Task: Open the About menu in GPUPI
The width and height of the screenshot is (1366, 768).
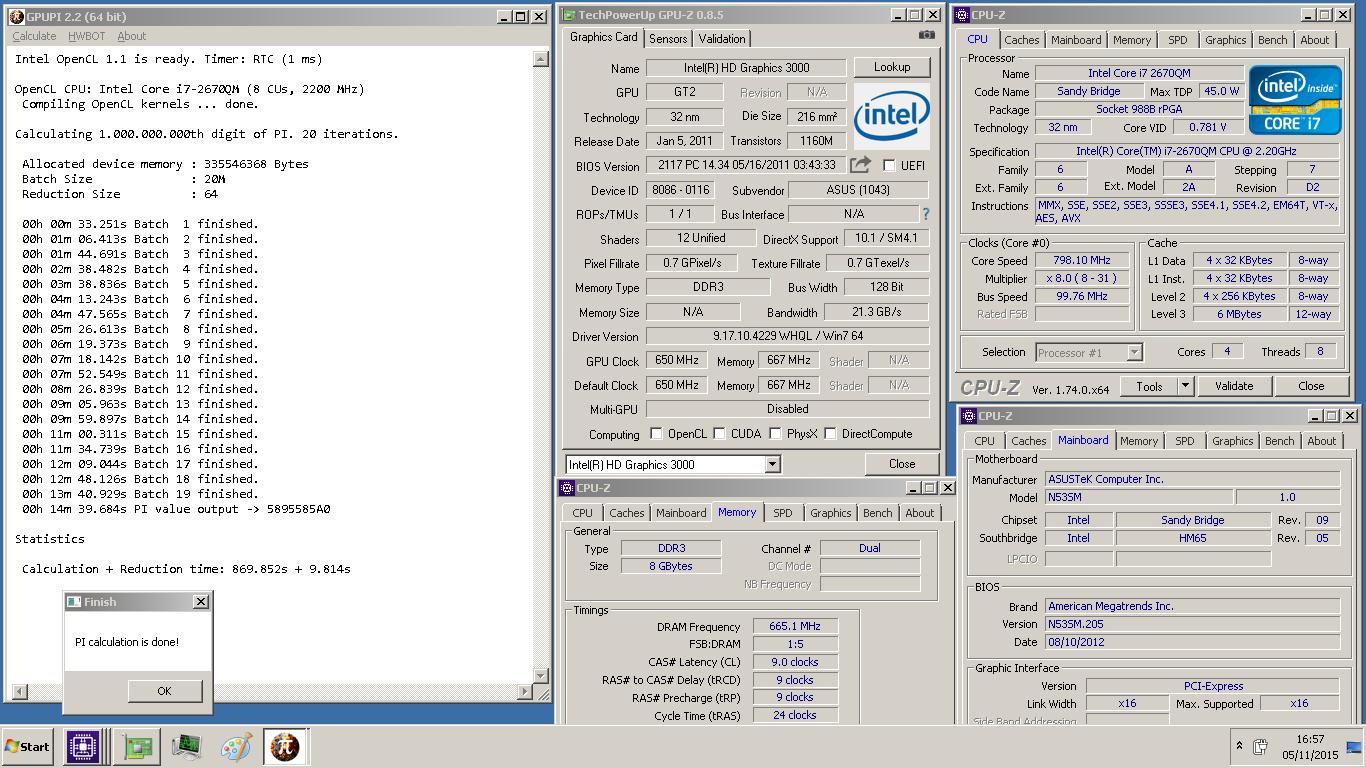Action: coord(132,36)
